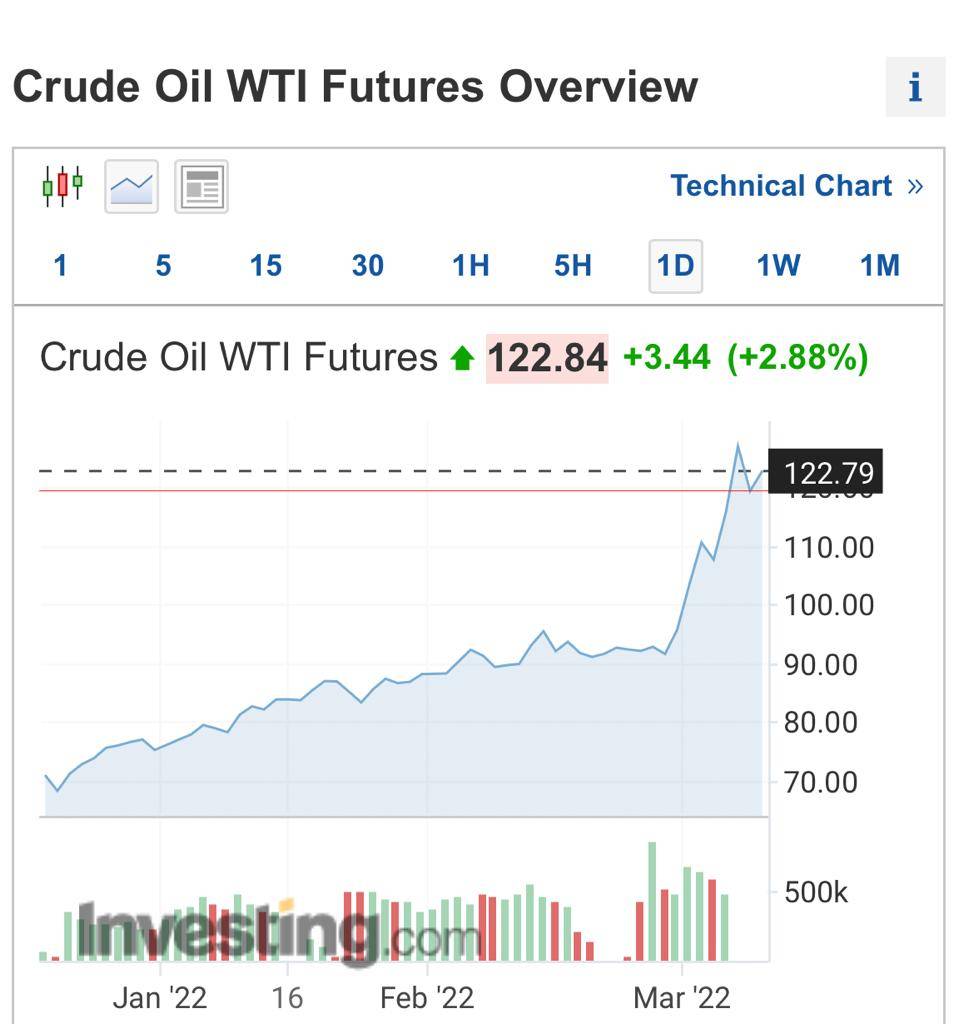The image size is (974, 1024).
Task: Click the info 'i' icon
Action: (915, 87)
